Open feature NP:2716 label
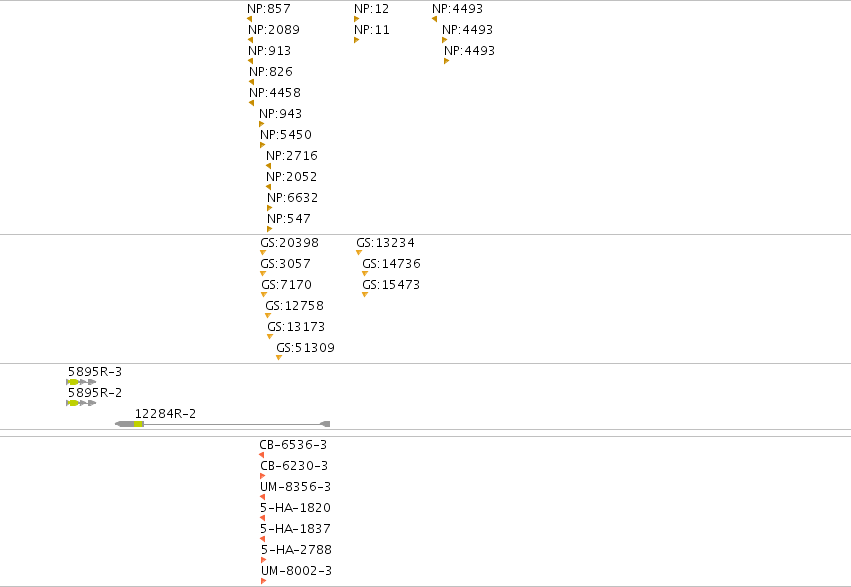 [292, 156]
